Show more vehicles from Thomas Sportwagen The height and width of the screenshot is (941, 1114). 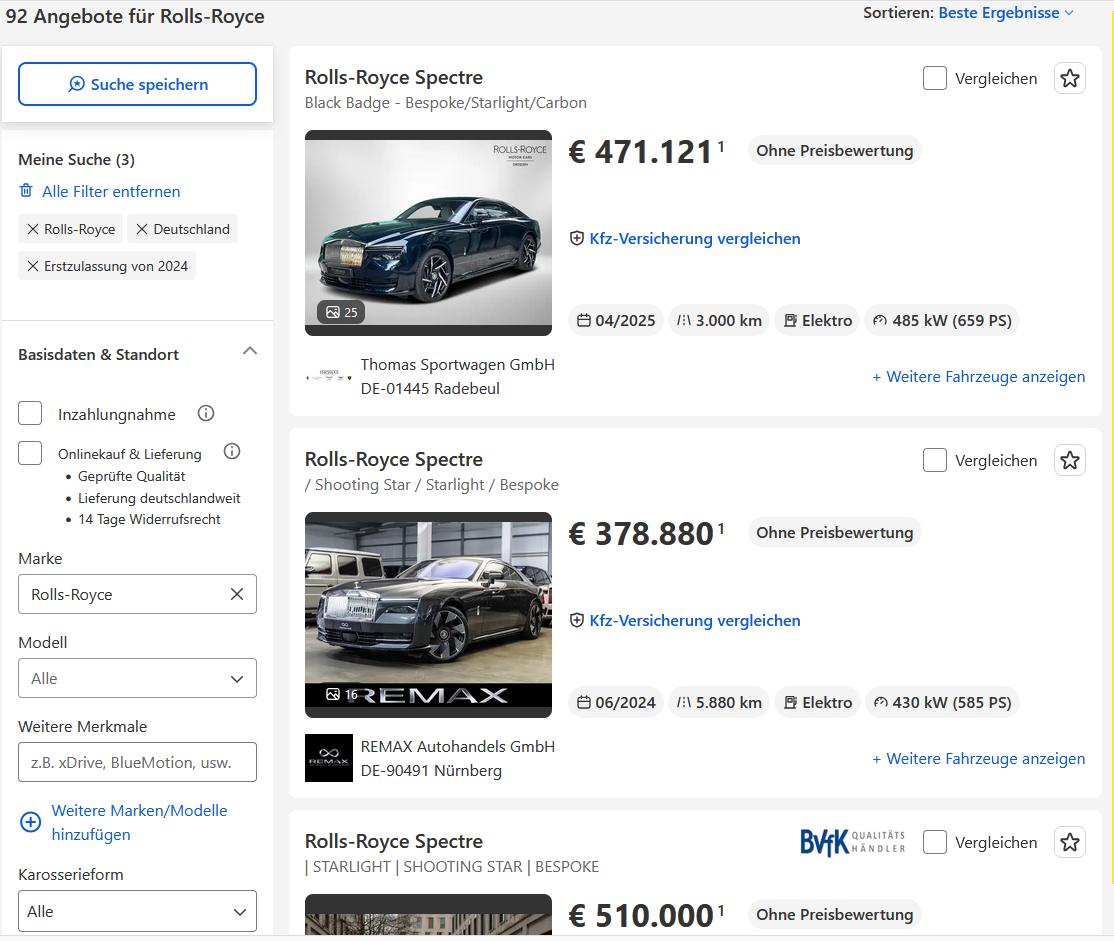point(978,377)
